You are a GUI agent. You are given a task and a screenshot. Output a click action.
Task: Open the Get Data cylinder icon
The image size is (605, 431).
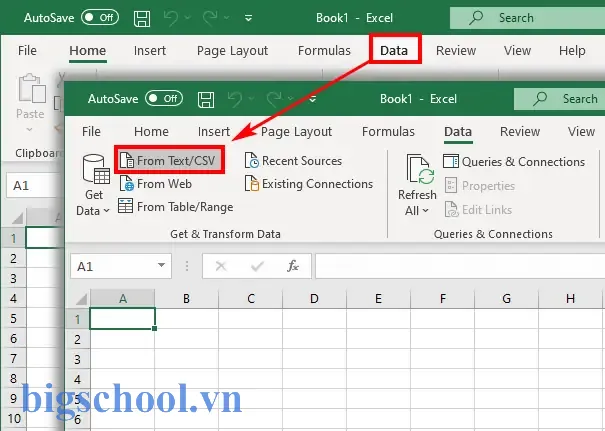pos(96,169)
